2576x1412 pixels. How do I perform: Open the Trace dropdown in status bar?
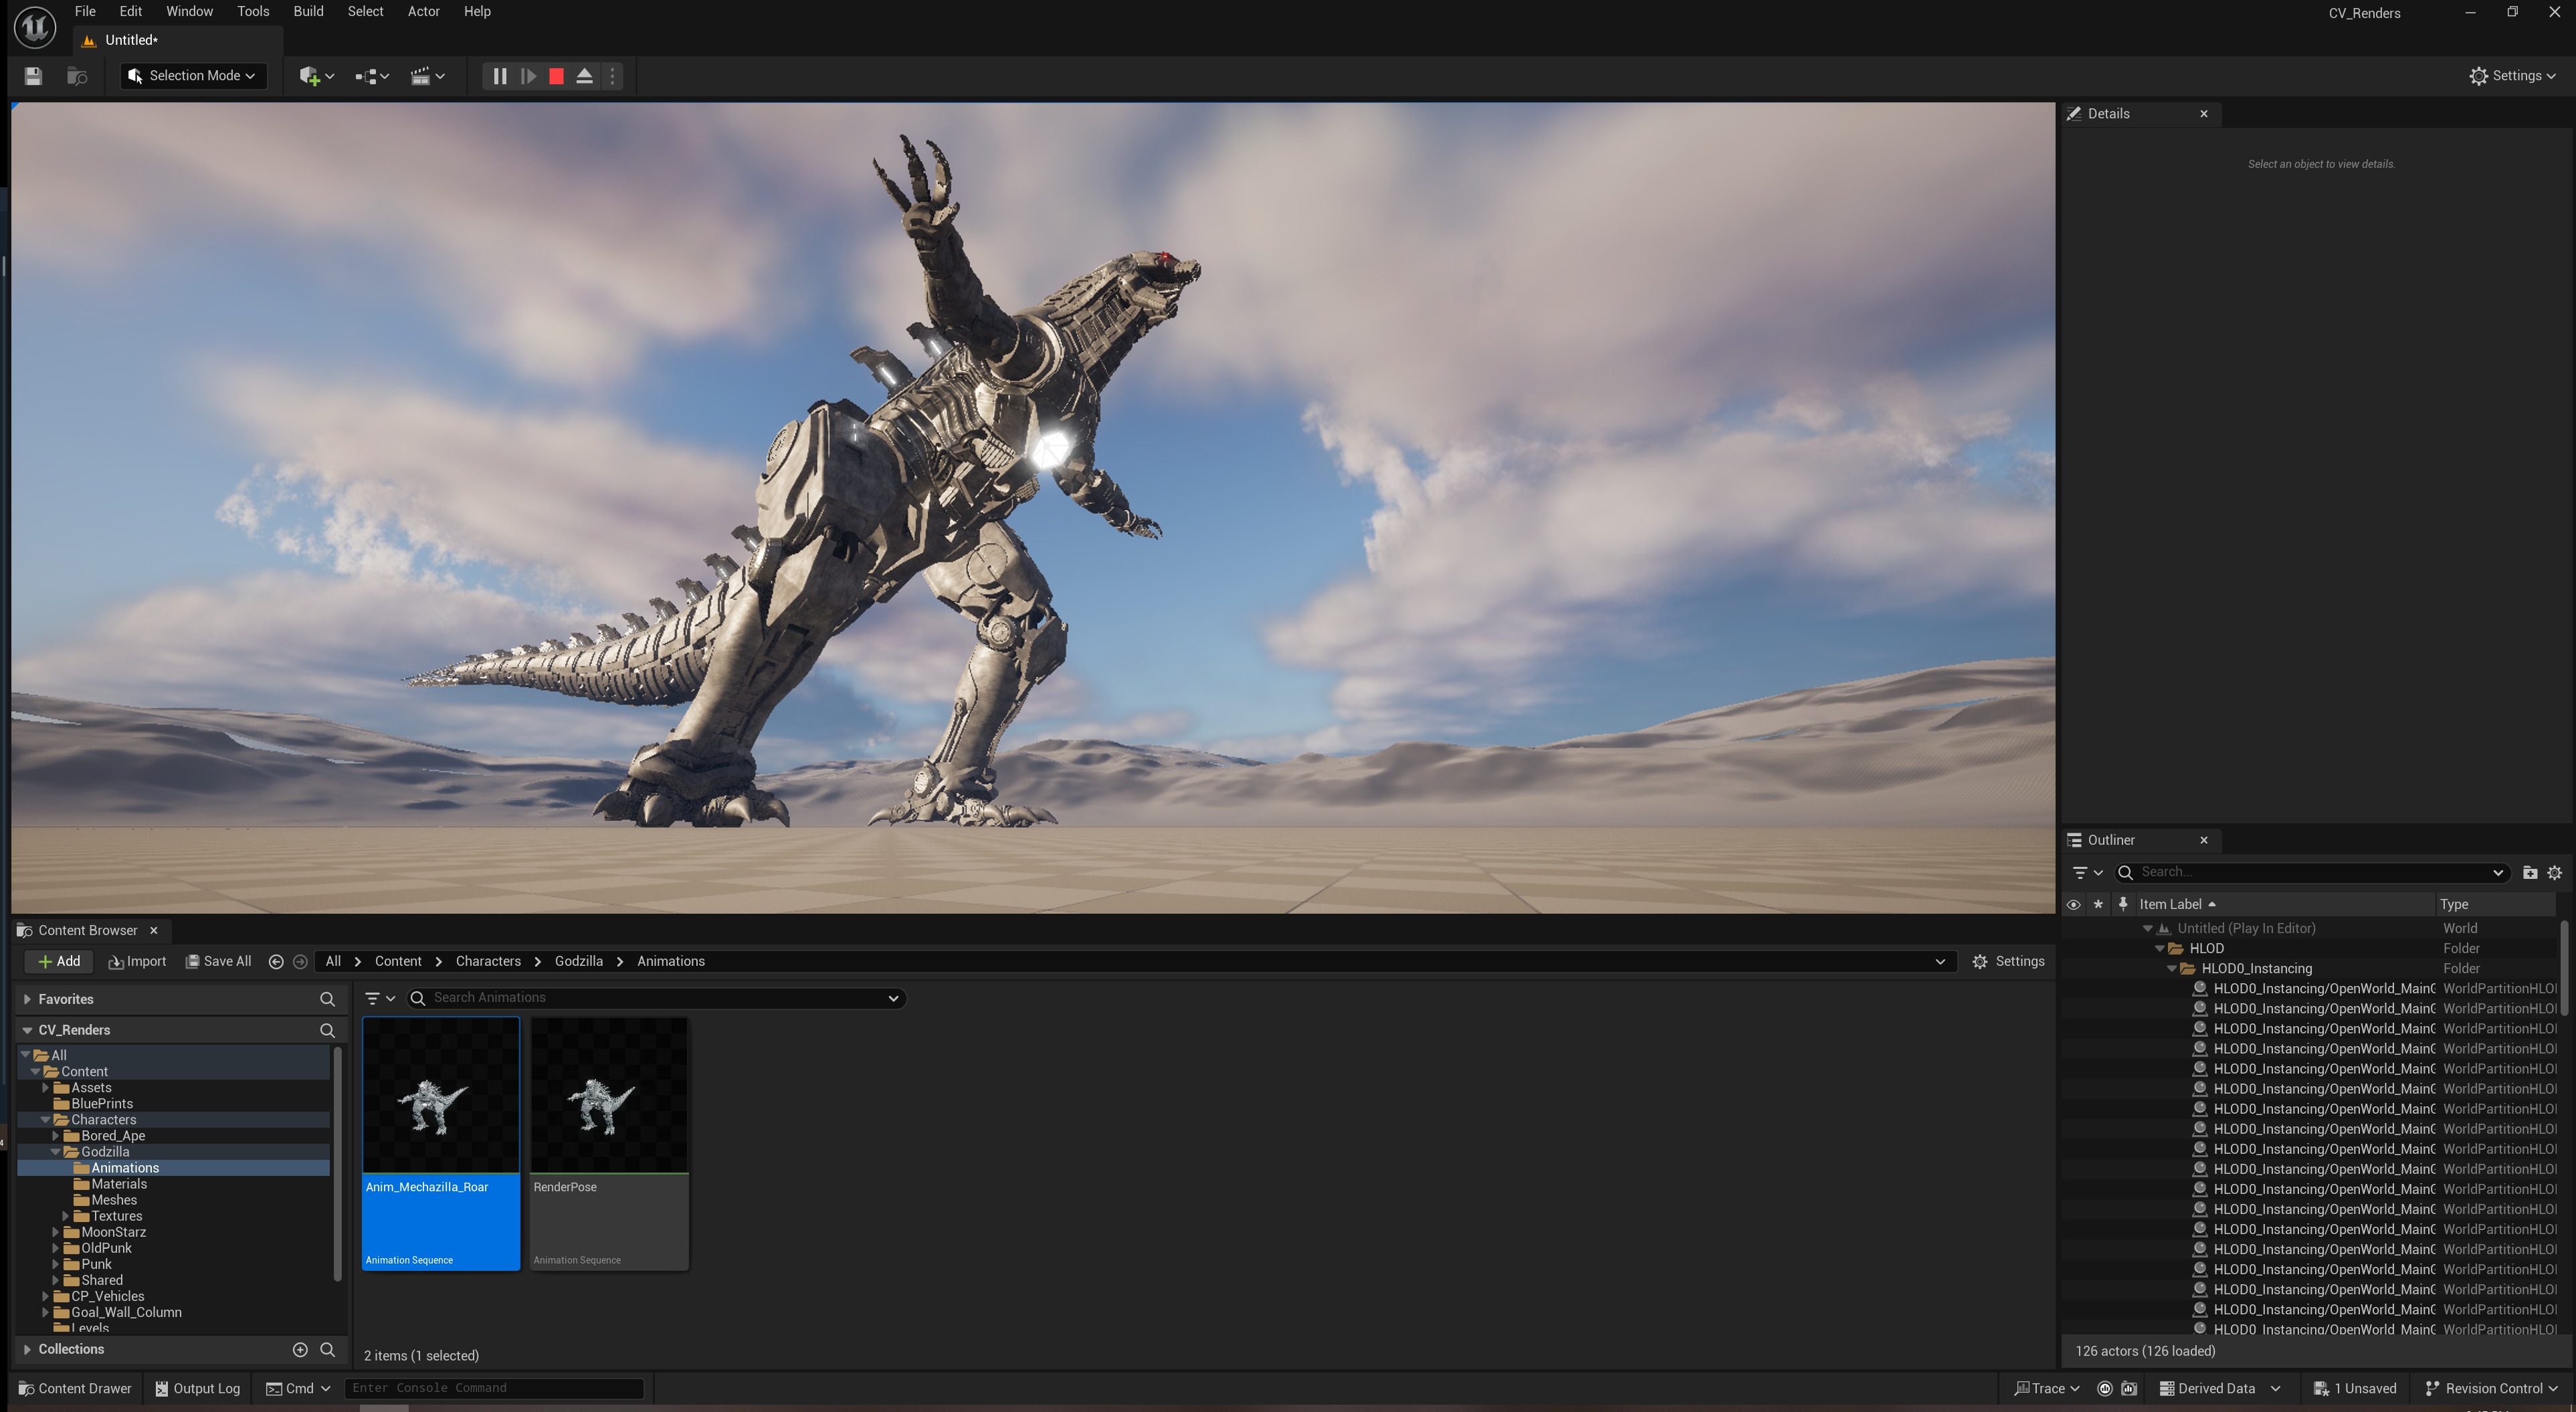click(2047, 1389)
